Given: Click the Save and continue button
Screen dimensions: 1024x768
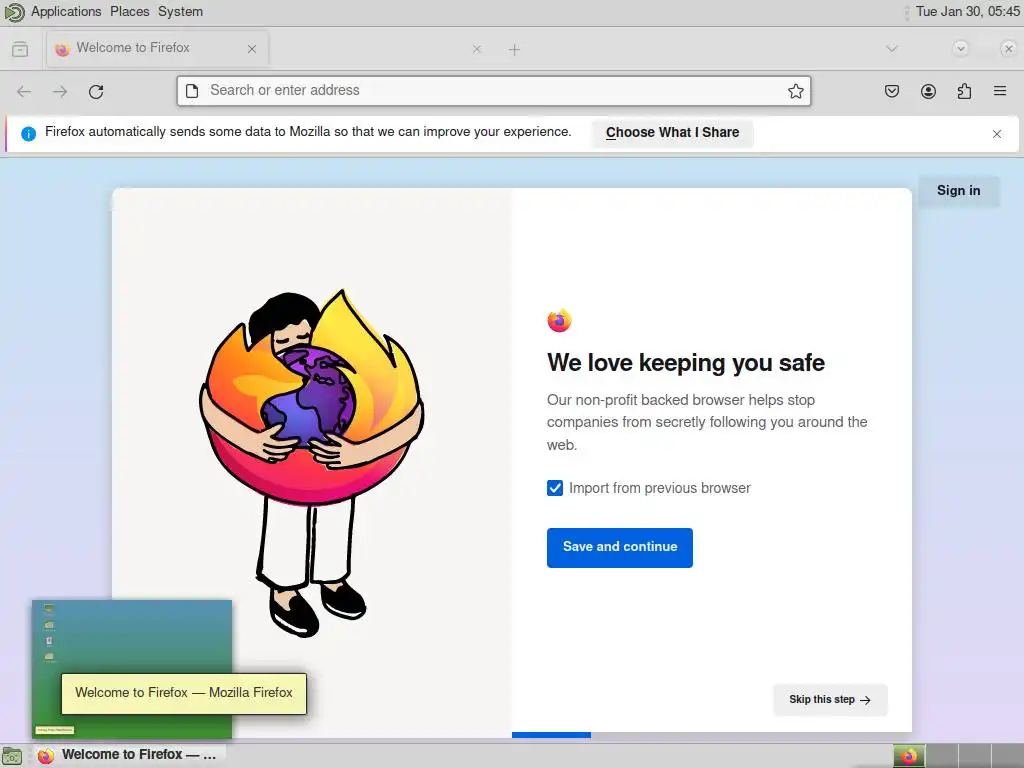Looking at the screenshot, I should [620, 547].
